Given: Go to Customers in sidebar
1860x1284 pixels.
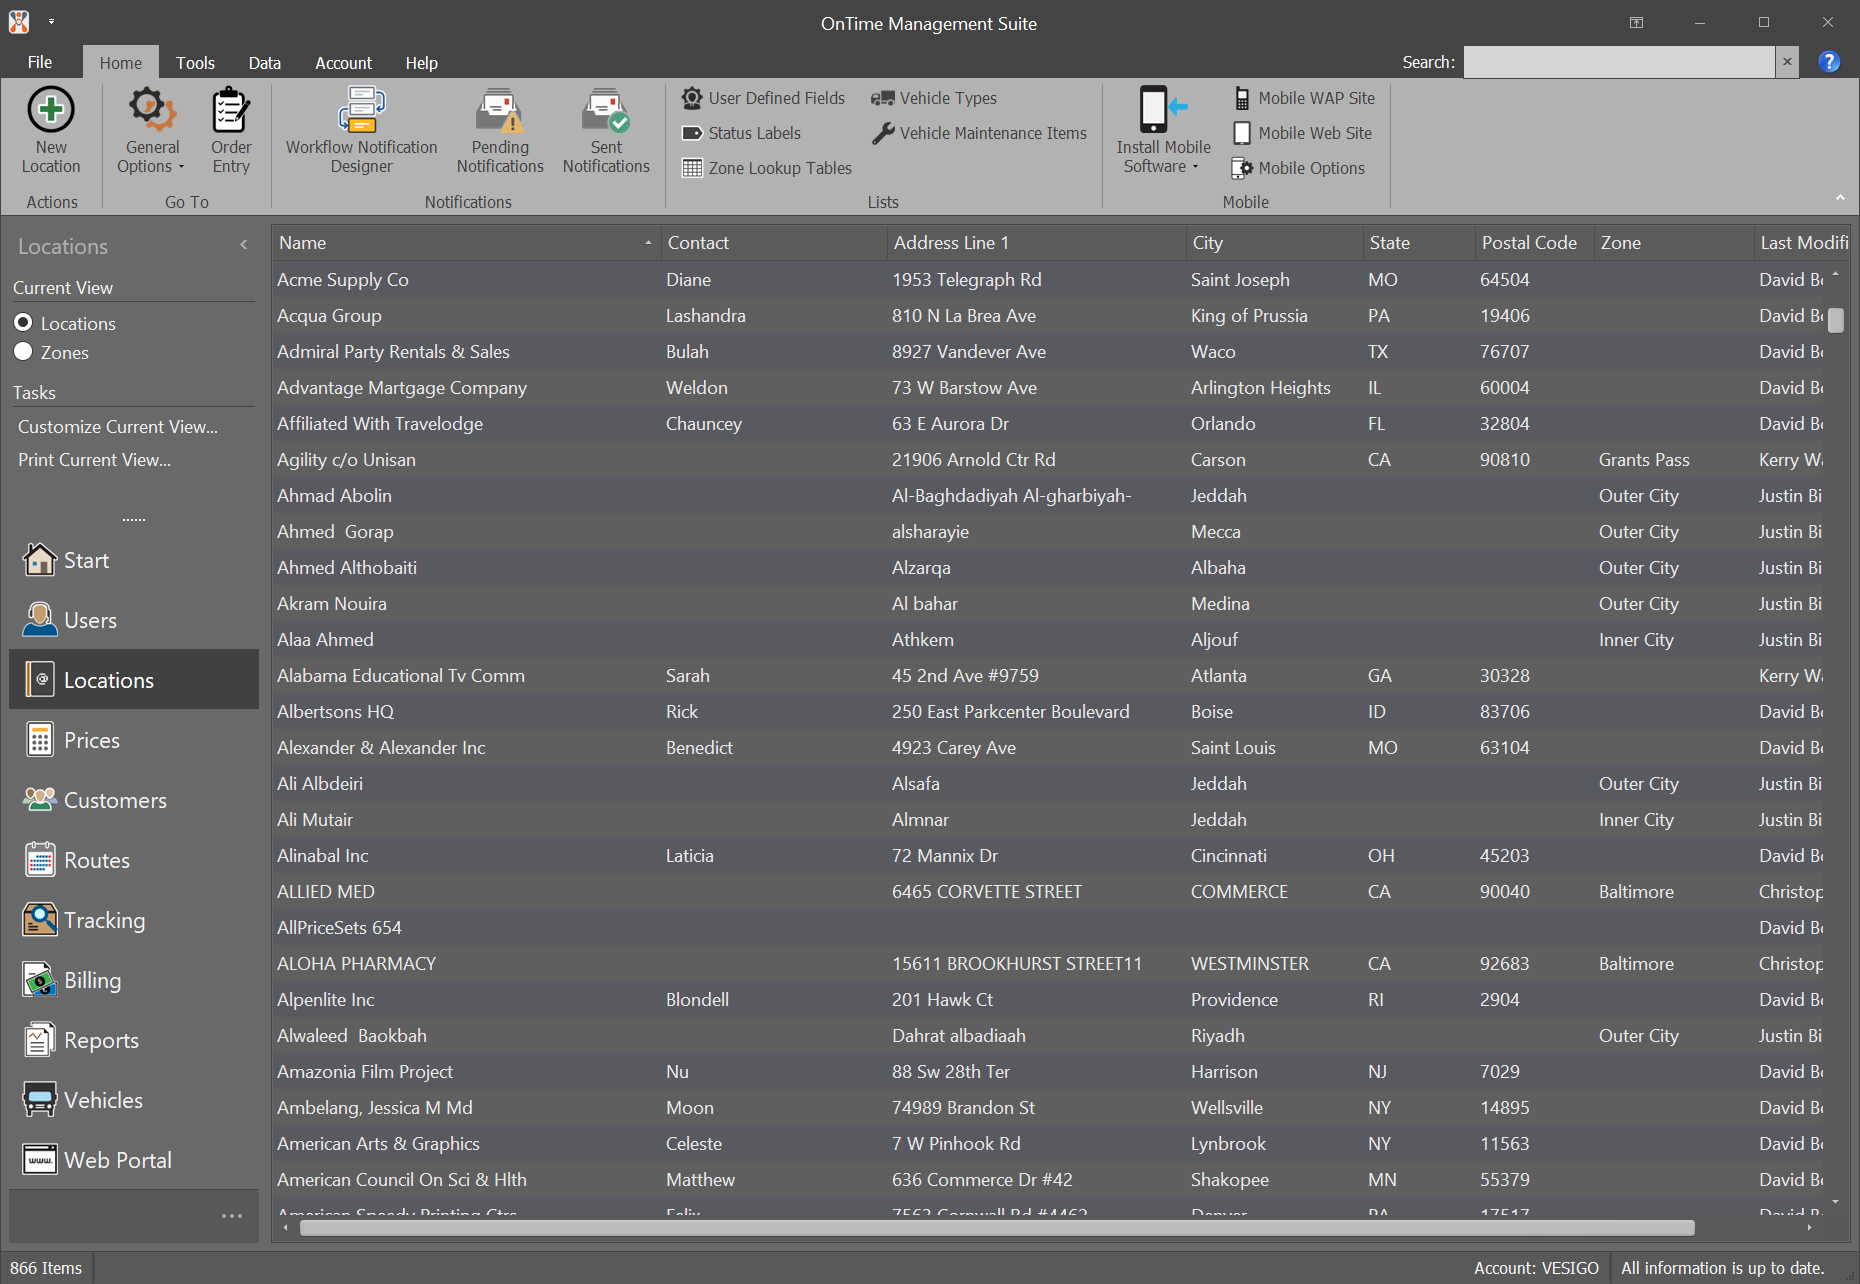Looking at the screenshot, I should (x=134, y=800).
